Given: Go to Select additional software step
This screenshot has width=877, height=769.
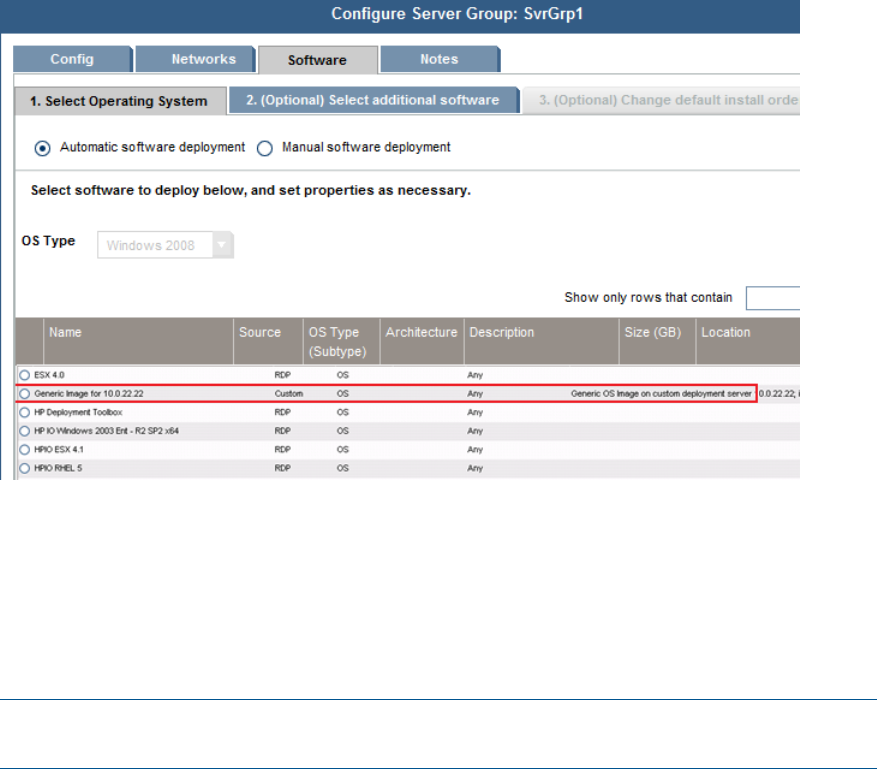Looking at the screenshot, I should tap(373, 100).
